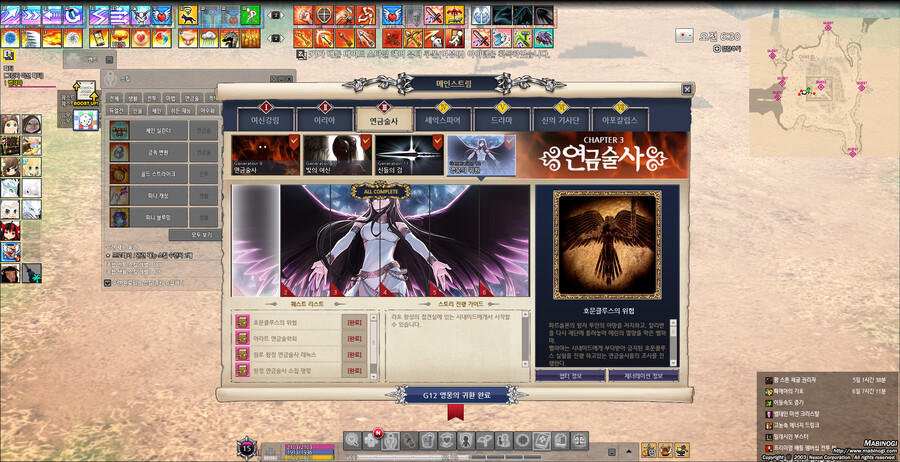Click the small minimize square on bottom bar
900x462 pixels.
click(612, 452)
